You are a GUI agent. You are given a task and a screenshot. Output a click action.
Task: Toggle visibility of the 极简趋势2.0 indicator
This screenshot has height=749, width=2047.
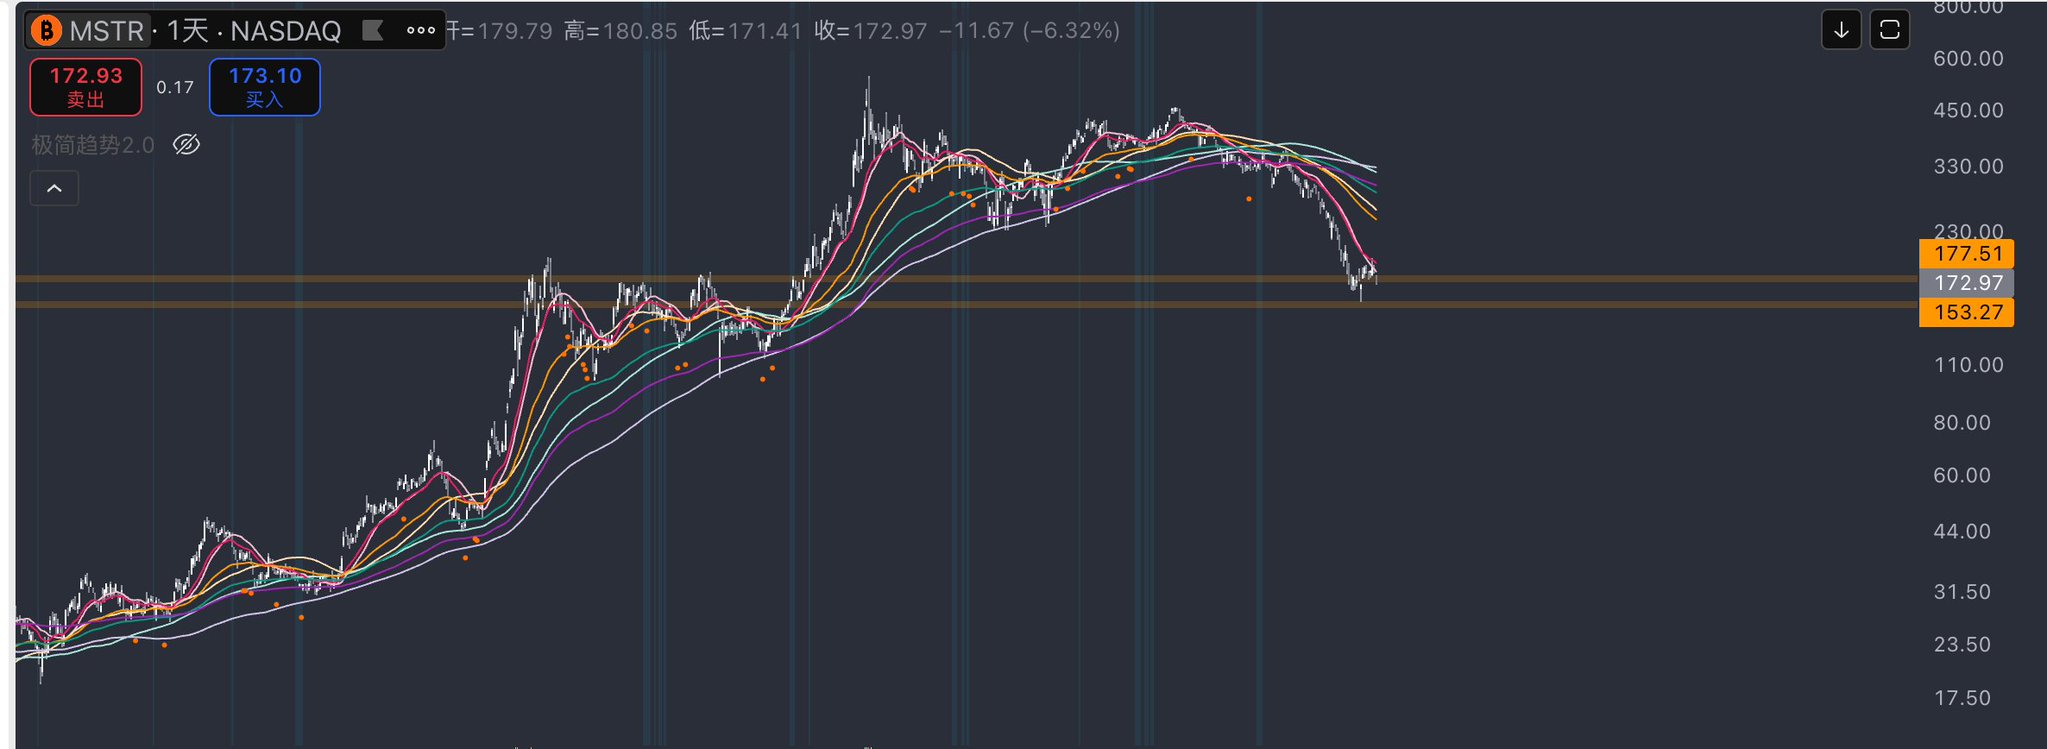point(187,145)
